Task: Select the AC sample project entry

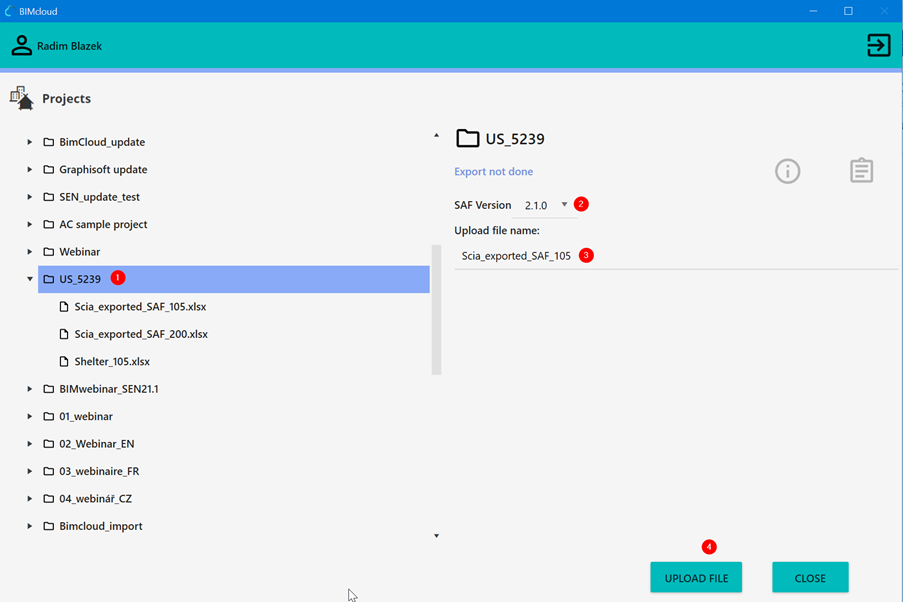Action: [x=103, y=224]
